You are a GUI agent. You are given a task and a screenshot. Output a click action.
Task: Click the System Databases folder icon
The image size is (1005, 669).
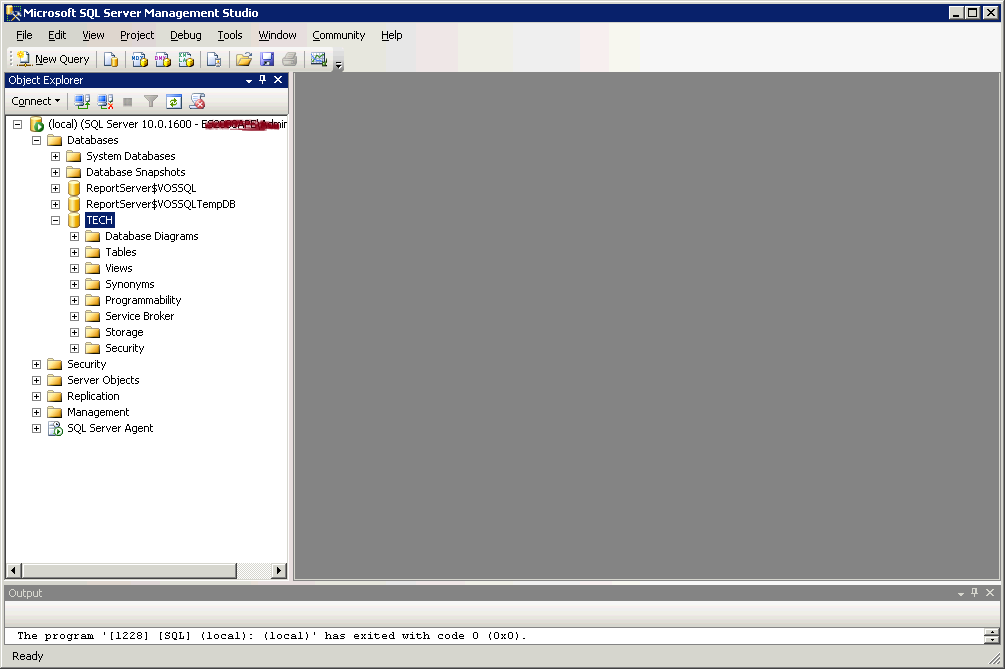pos(74,156)
